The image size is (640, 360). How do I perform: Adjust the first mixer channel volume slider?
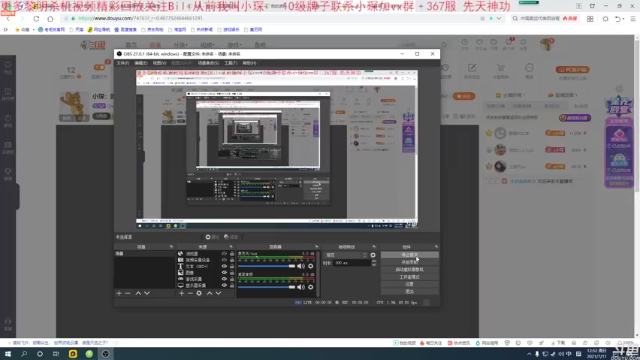pos(266,266)
